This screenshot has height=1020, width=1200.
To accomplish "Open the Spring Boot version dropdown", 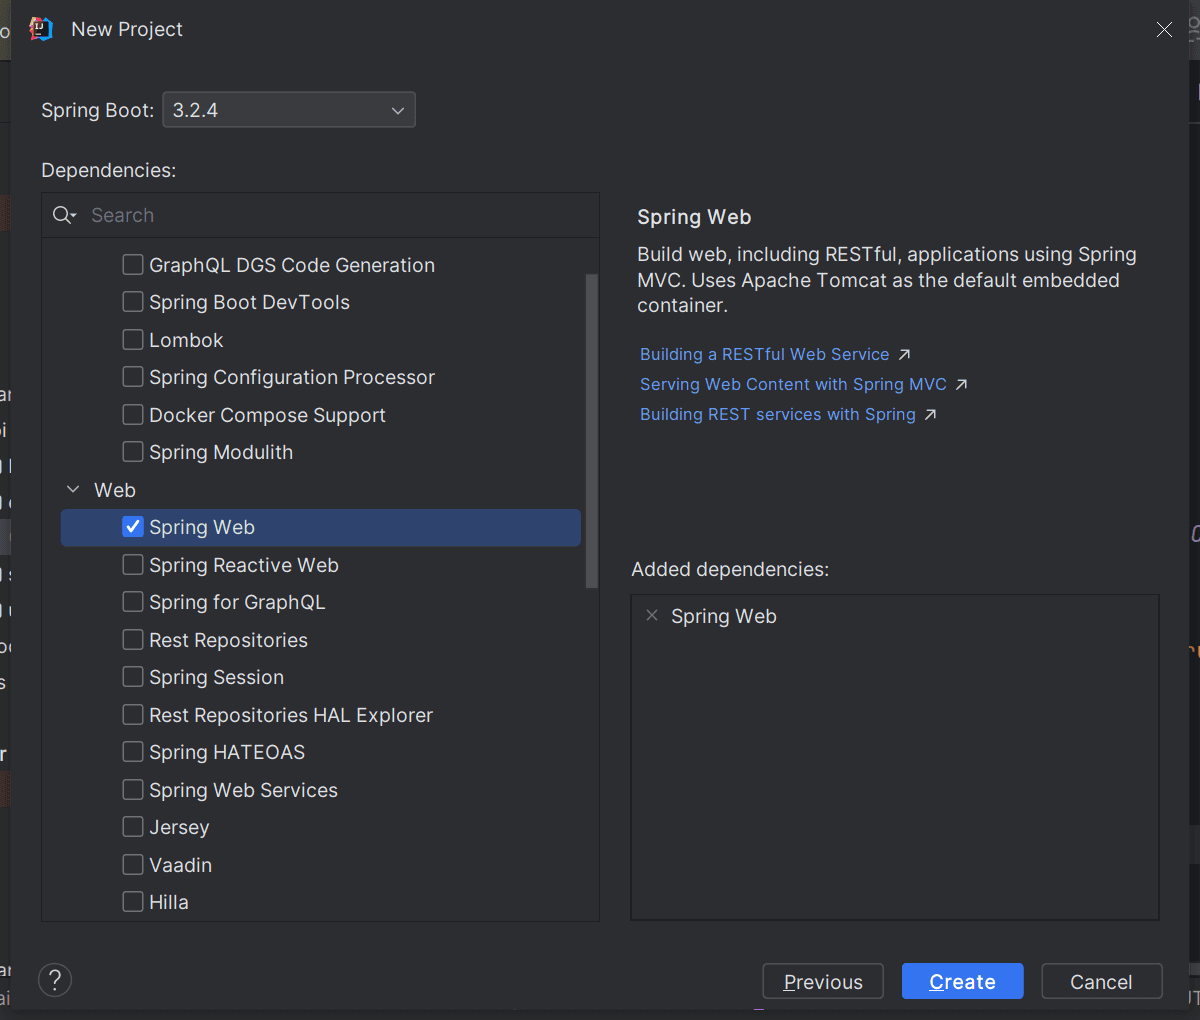I will pos(289,110).
